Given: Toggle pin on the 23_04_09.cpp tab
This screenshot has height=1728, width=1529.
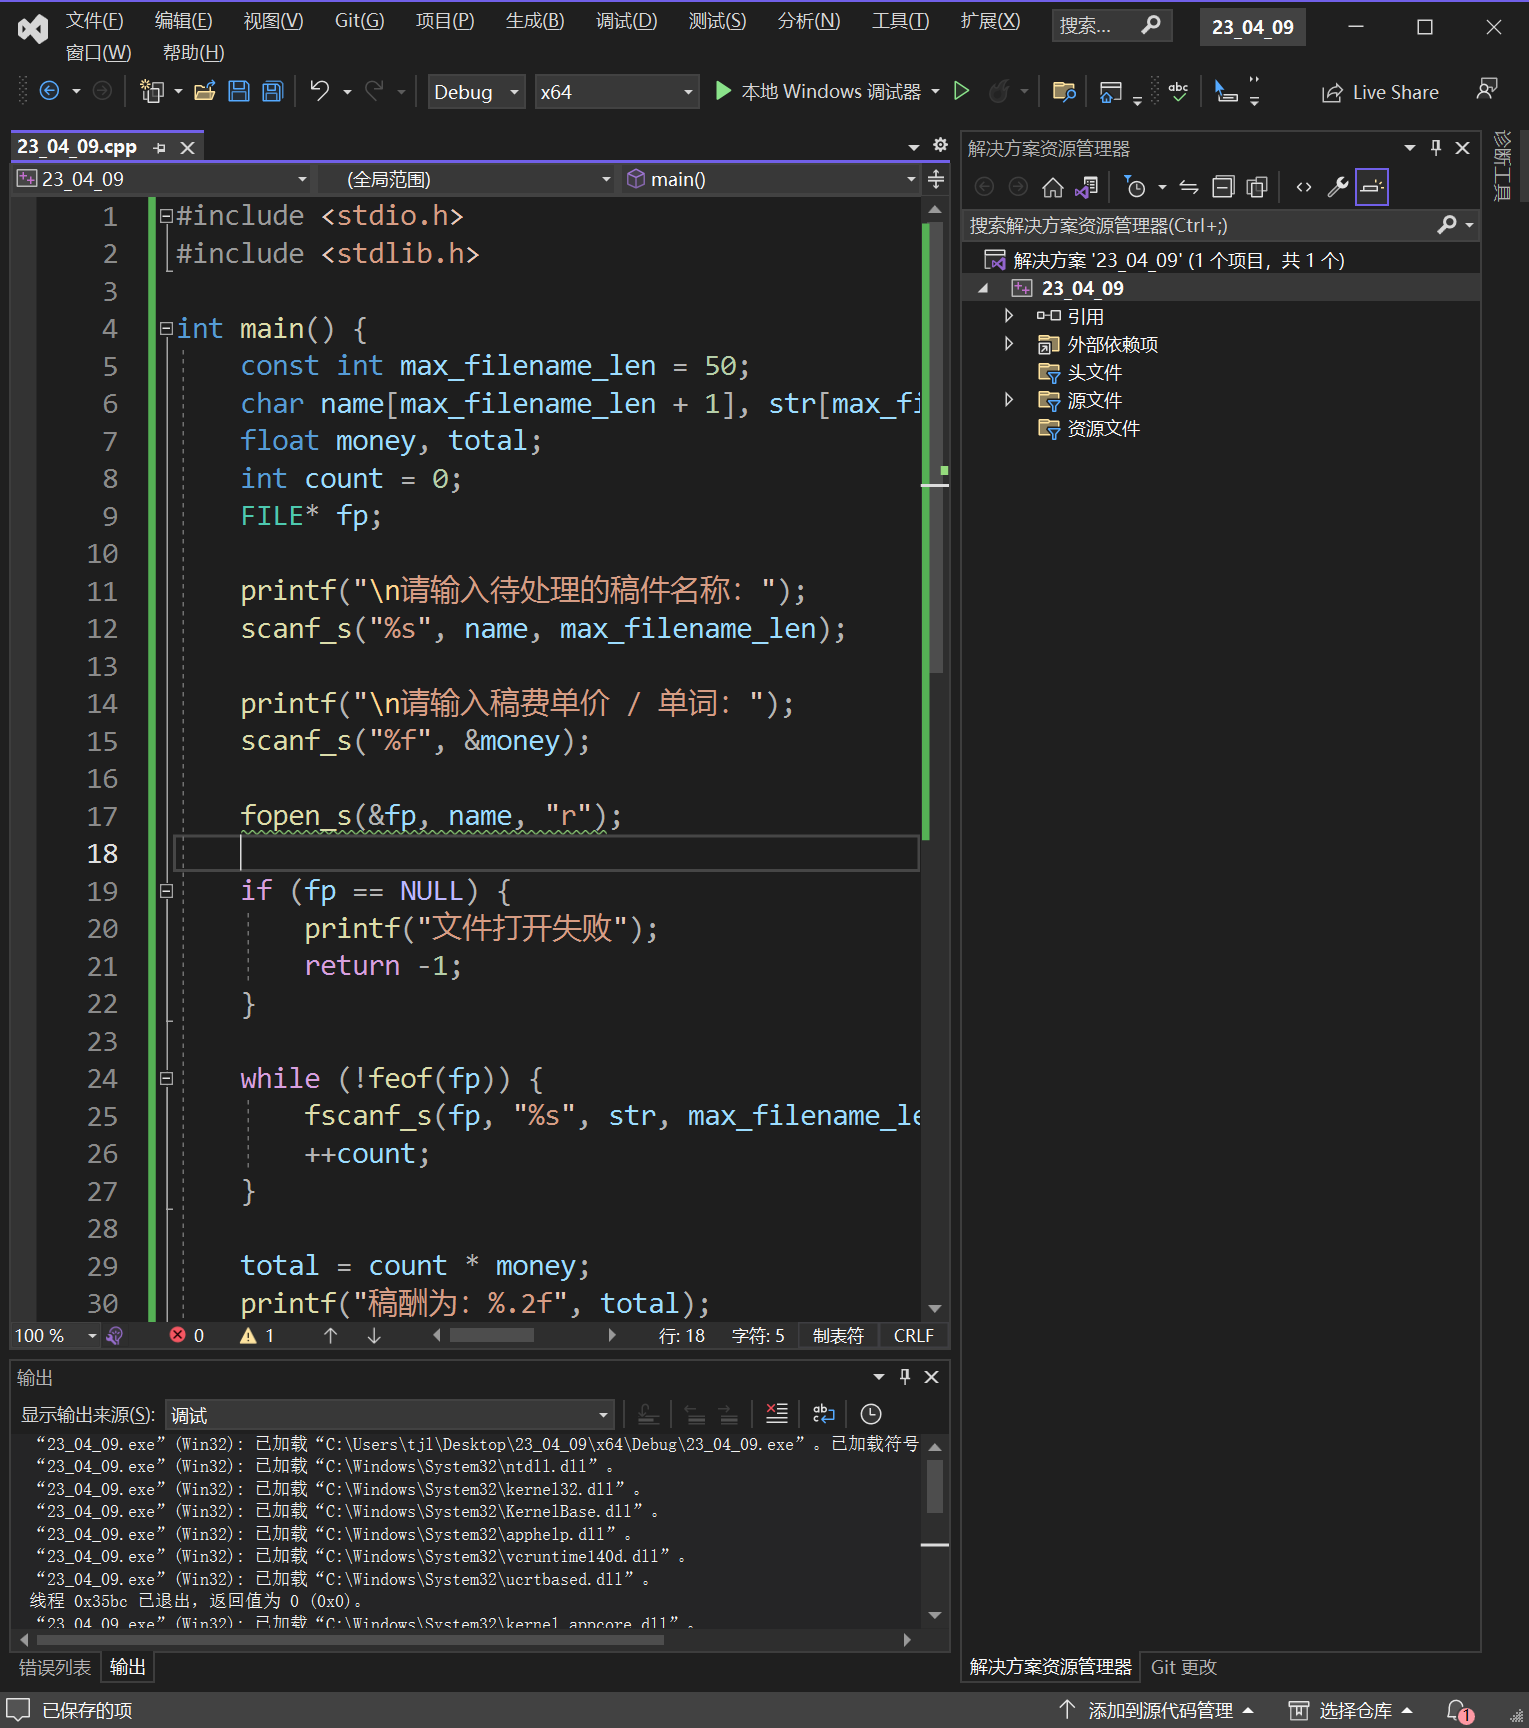Looking at the screenshot, I should pyautogui.click(x=160, y=148).
